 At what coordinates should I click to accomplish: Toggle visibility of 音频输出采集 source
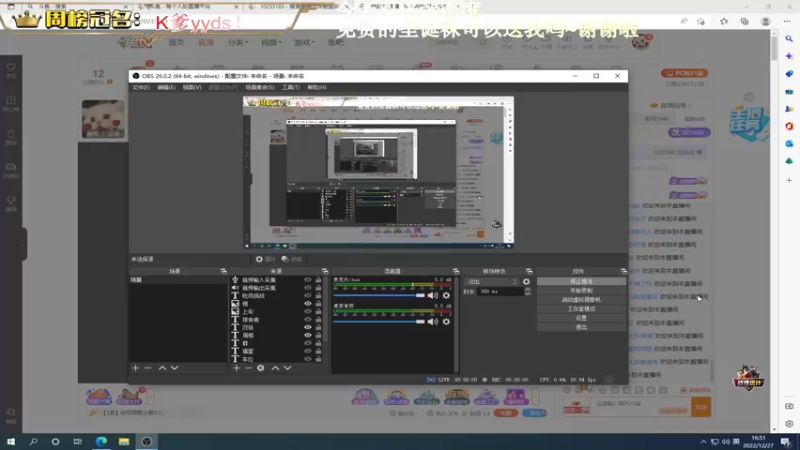308,288
